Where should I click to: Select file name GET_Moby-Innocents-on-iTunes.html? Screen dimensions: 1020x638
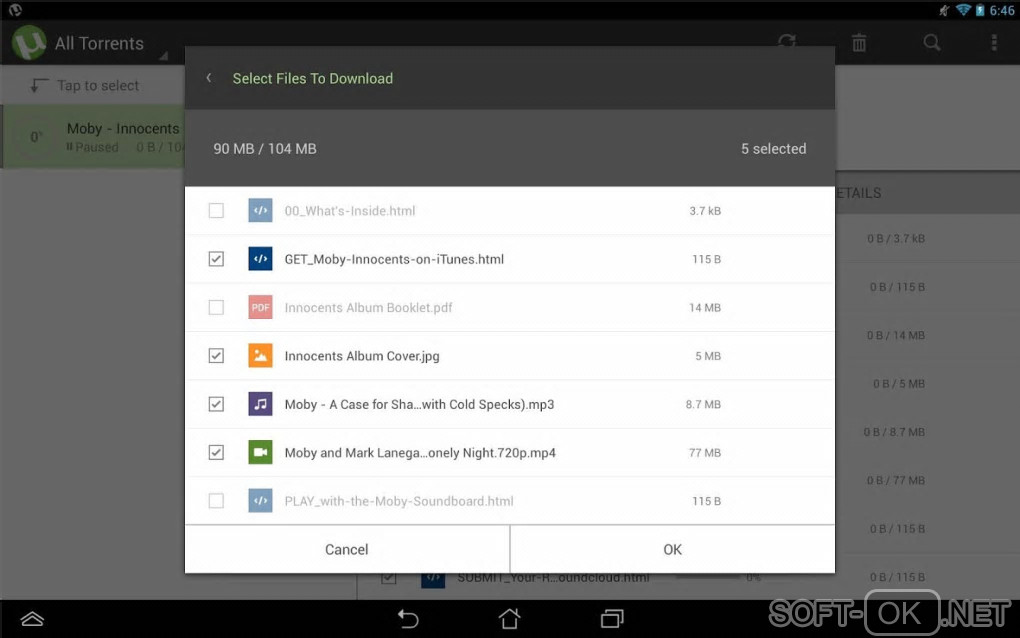394,259
